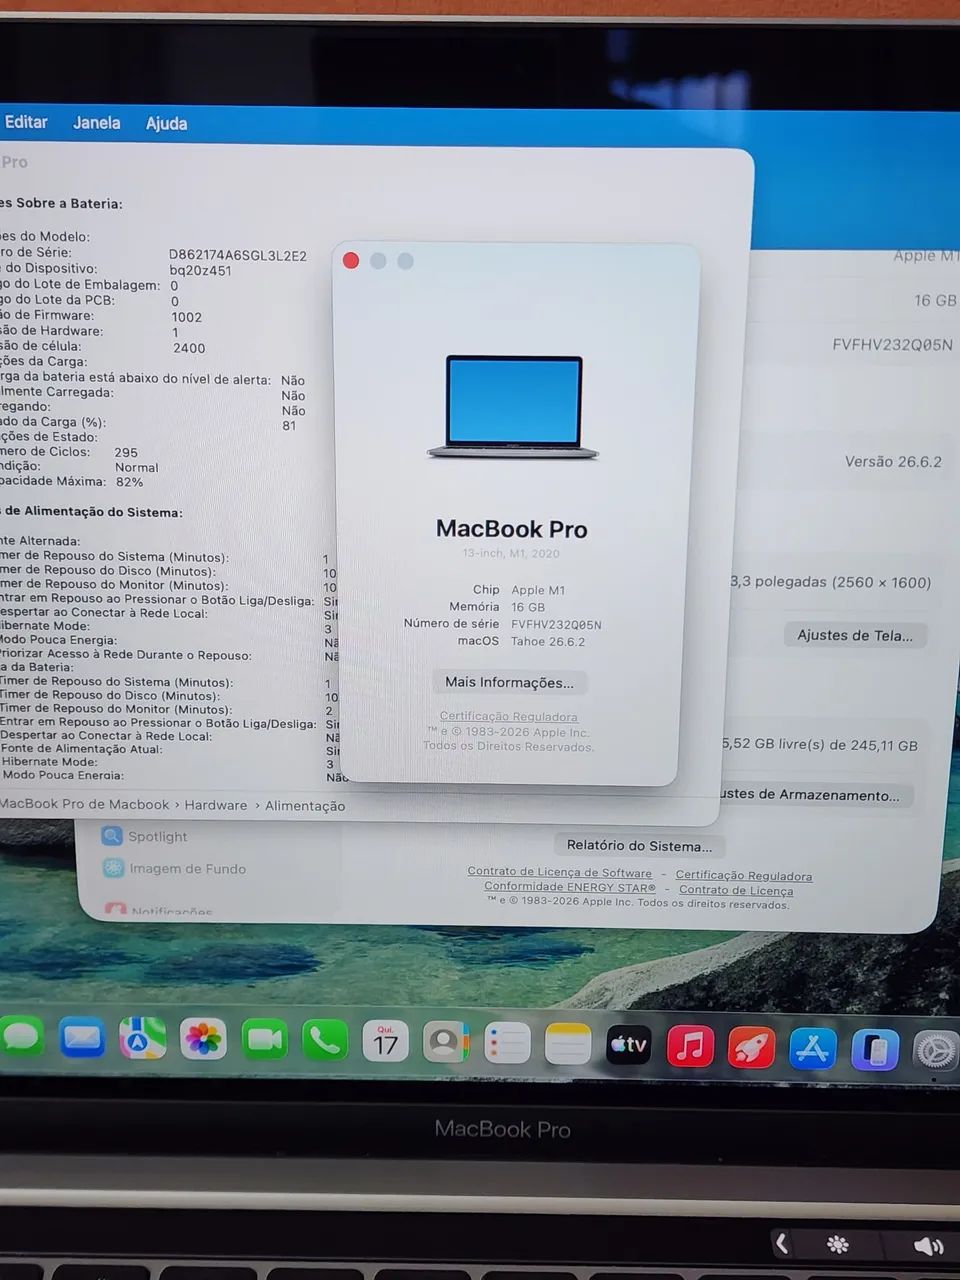Launch Apple TV from the Dock
The image size is (960, 1280).
629,1046
